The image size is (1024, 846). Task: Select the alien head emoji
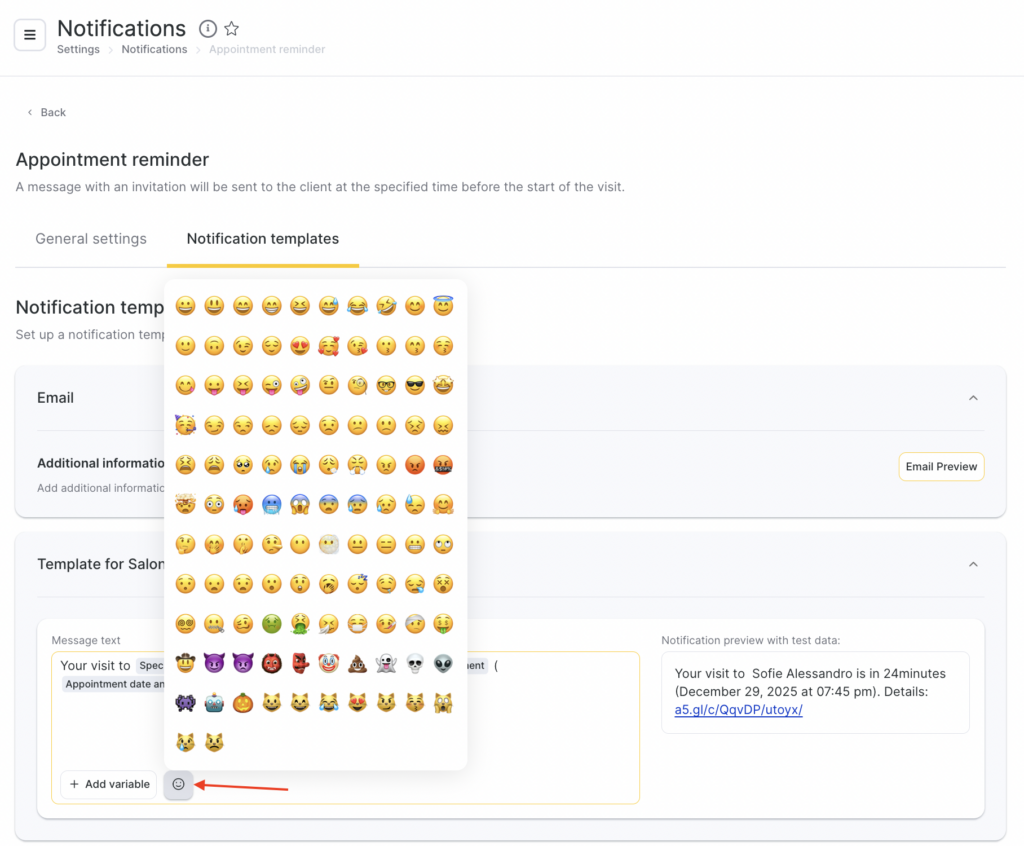point(443,663)
